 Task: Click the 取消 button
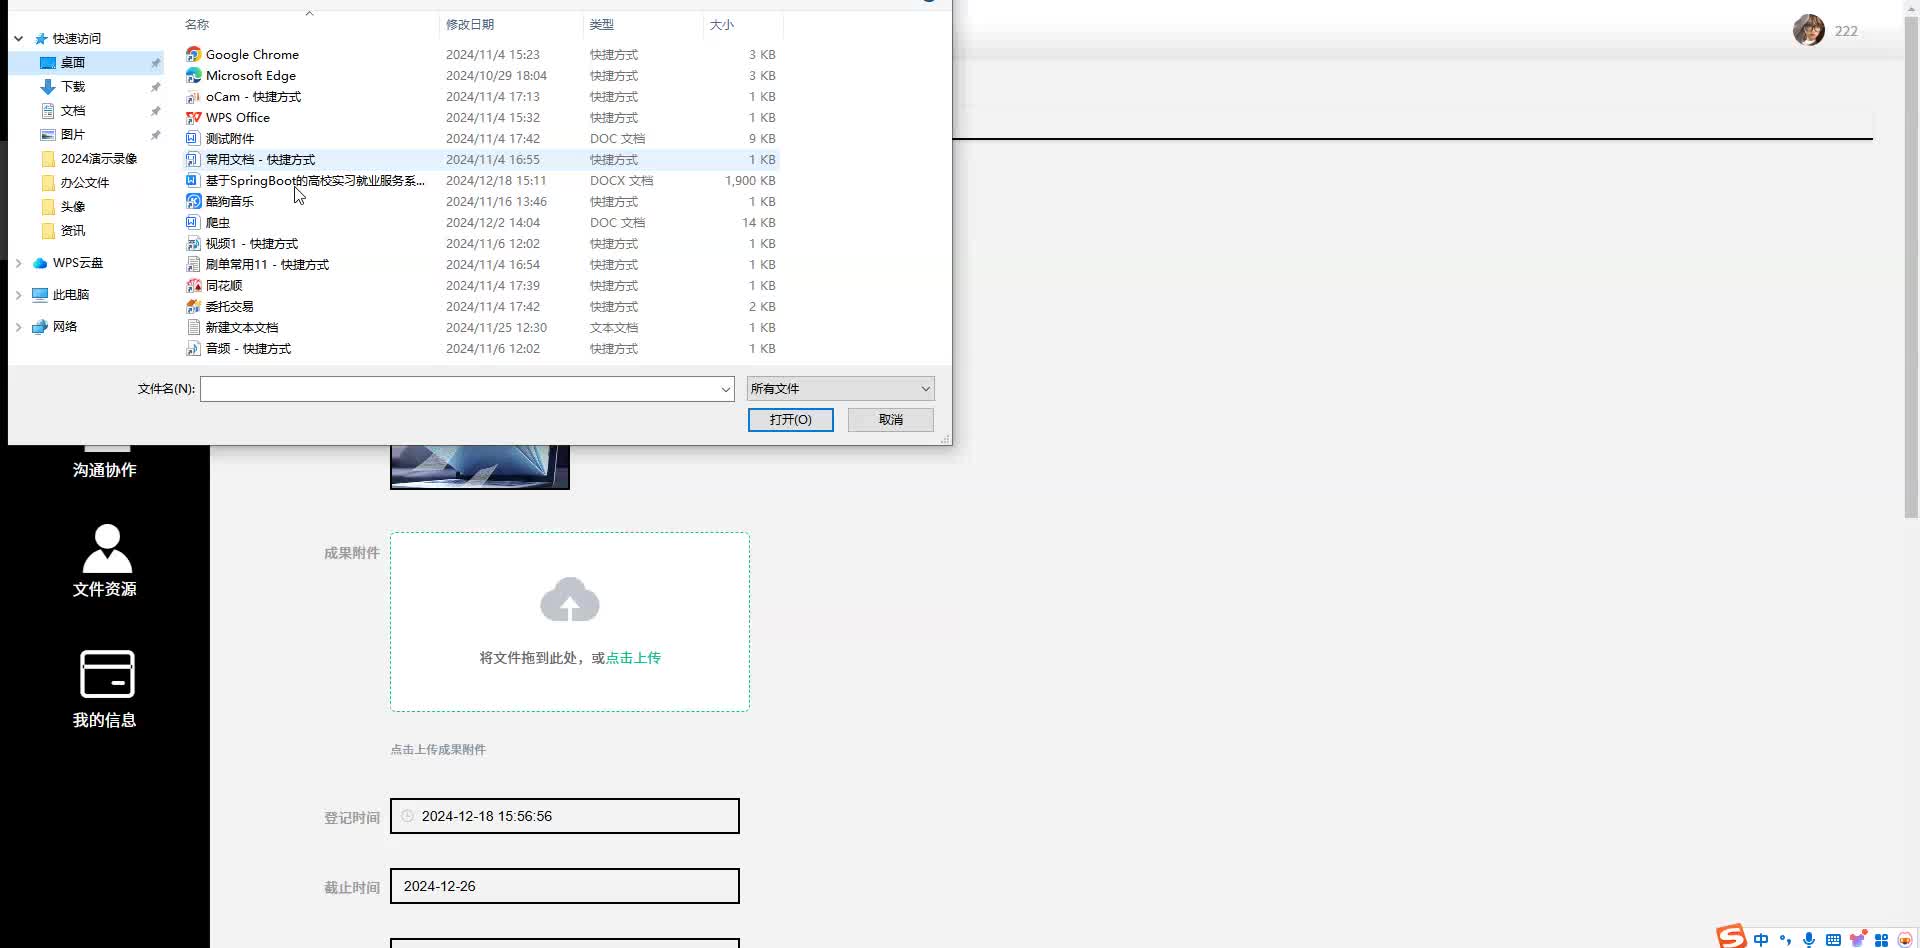(890, 420)
